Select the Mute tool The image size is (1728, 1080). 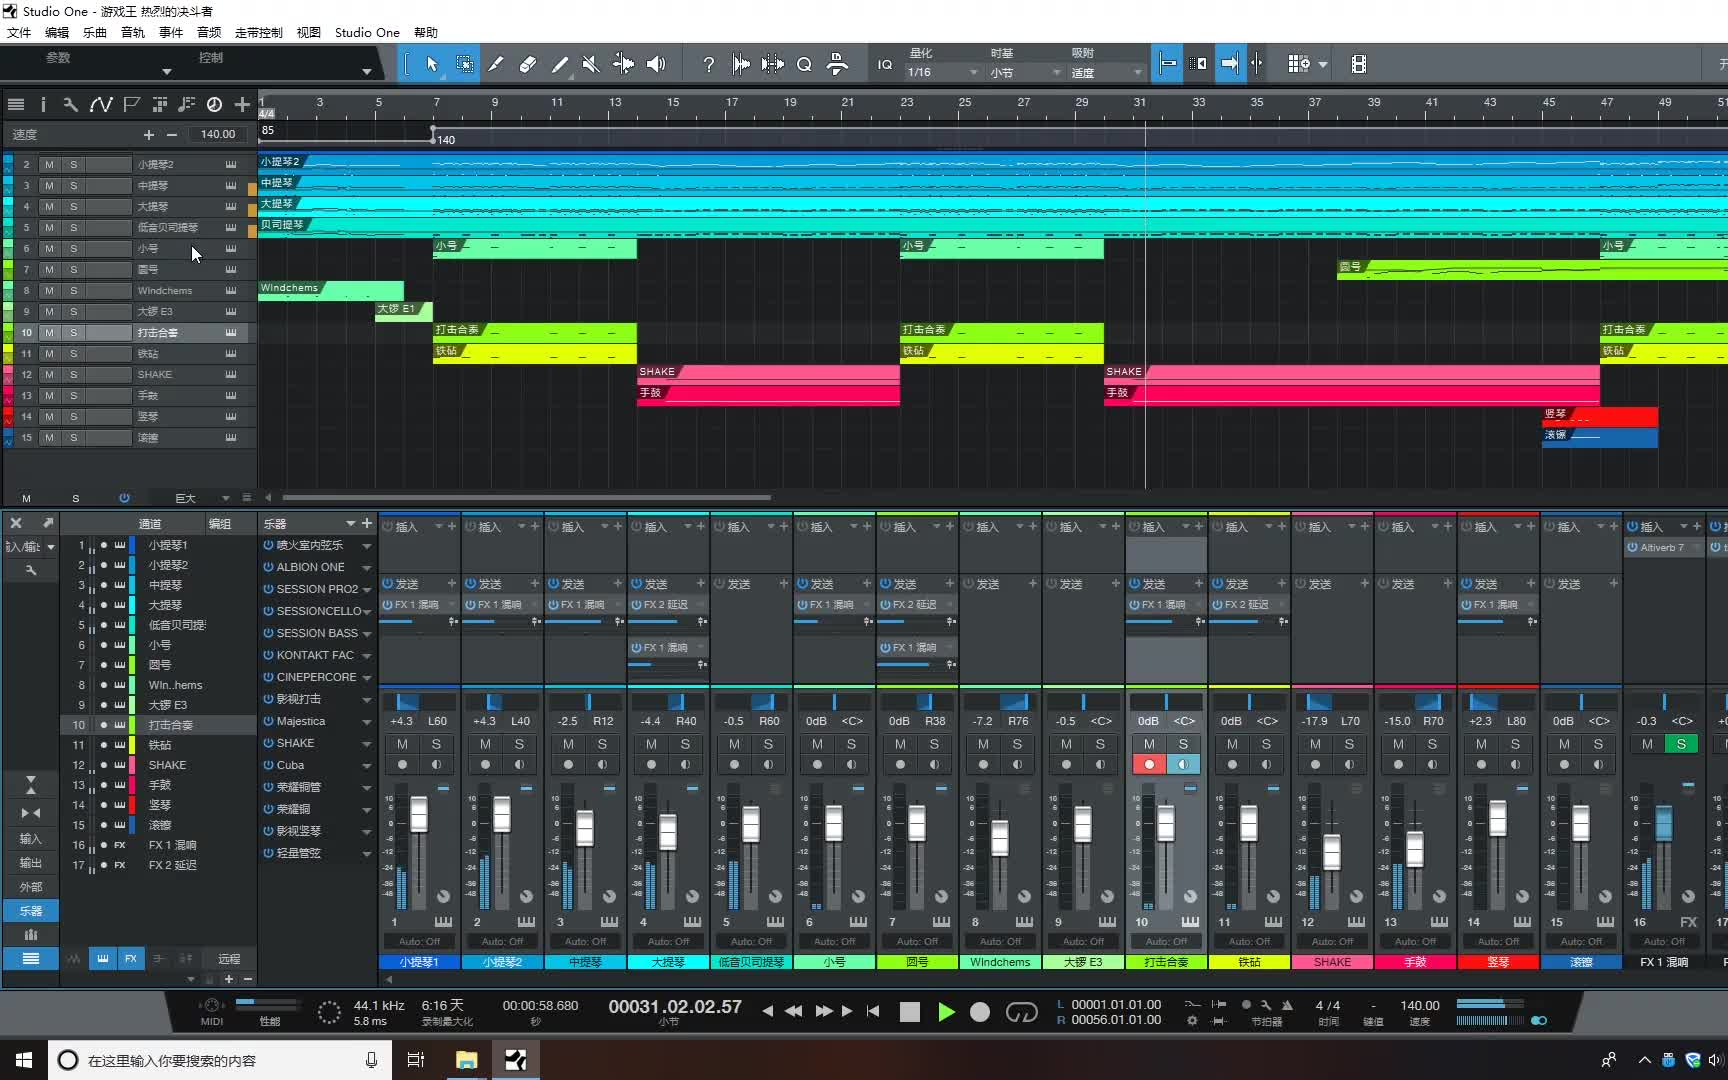coord(591,64)
